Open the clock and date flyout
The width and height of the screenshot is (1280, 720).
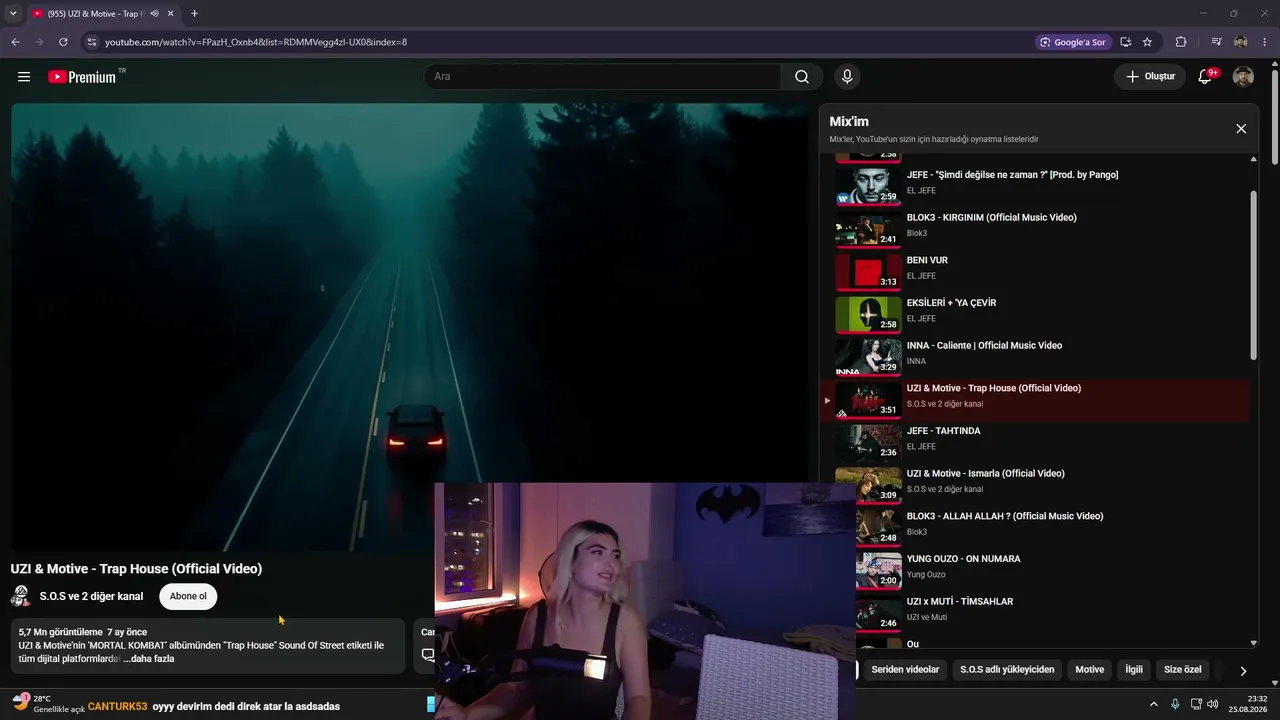point(1250,704)
